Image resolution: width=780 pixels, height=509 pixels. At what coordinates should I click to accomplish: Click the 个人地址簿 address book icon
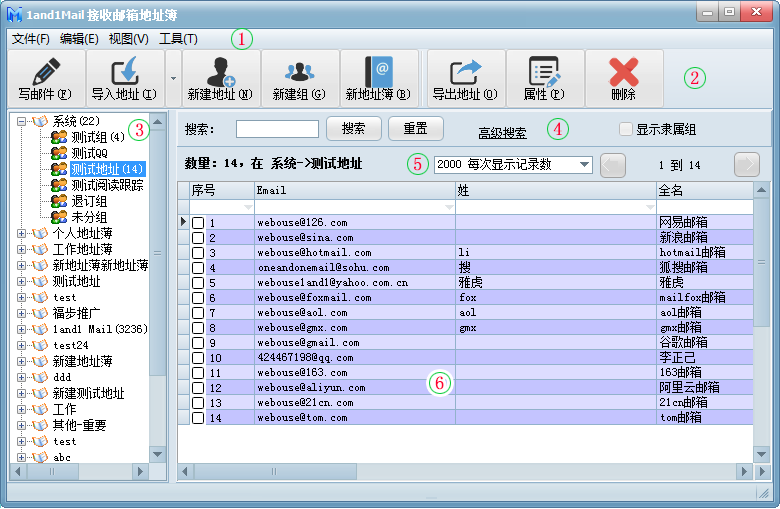(x=40, y=233)
